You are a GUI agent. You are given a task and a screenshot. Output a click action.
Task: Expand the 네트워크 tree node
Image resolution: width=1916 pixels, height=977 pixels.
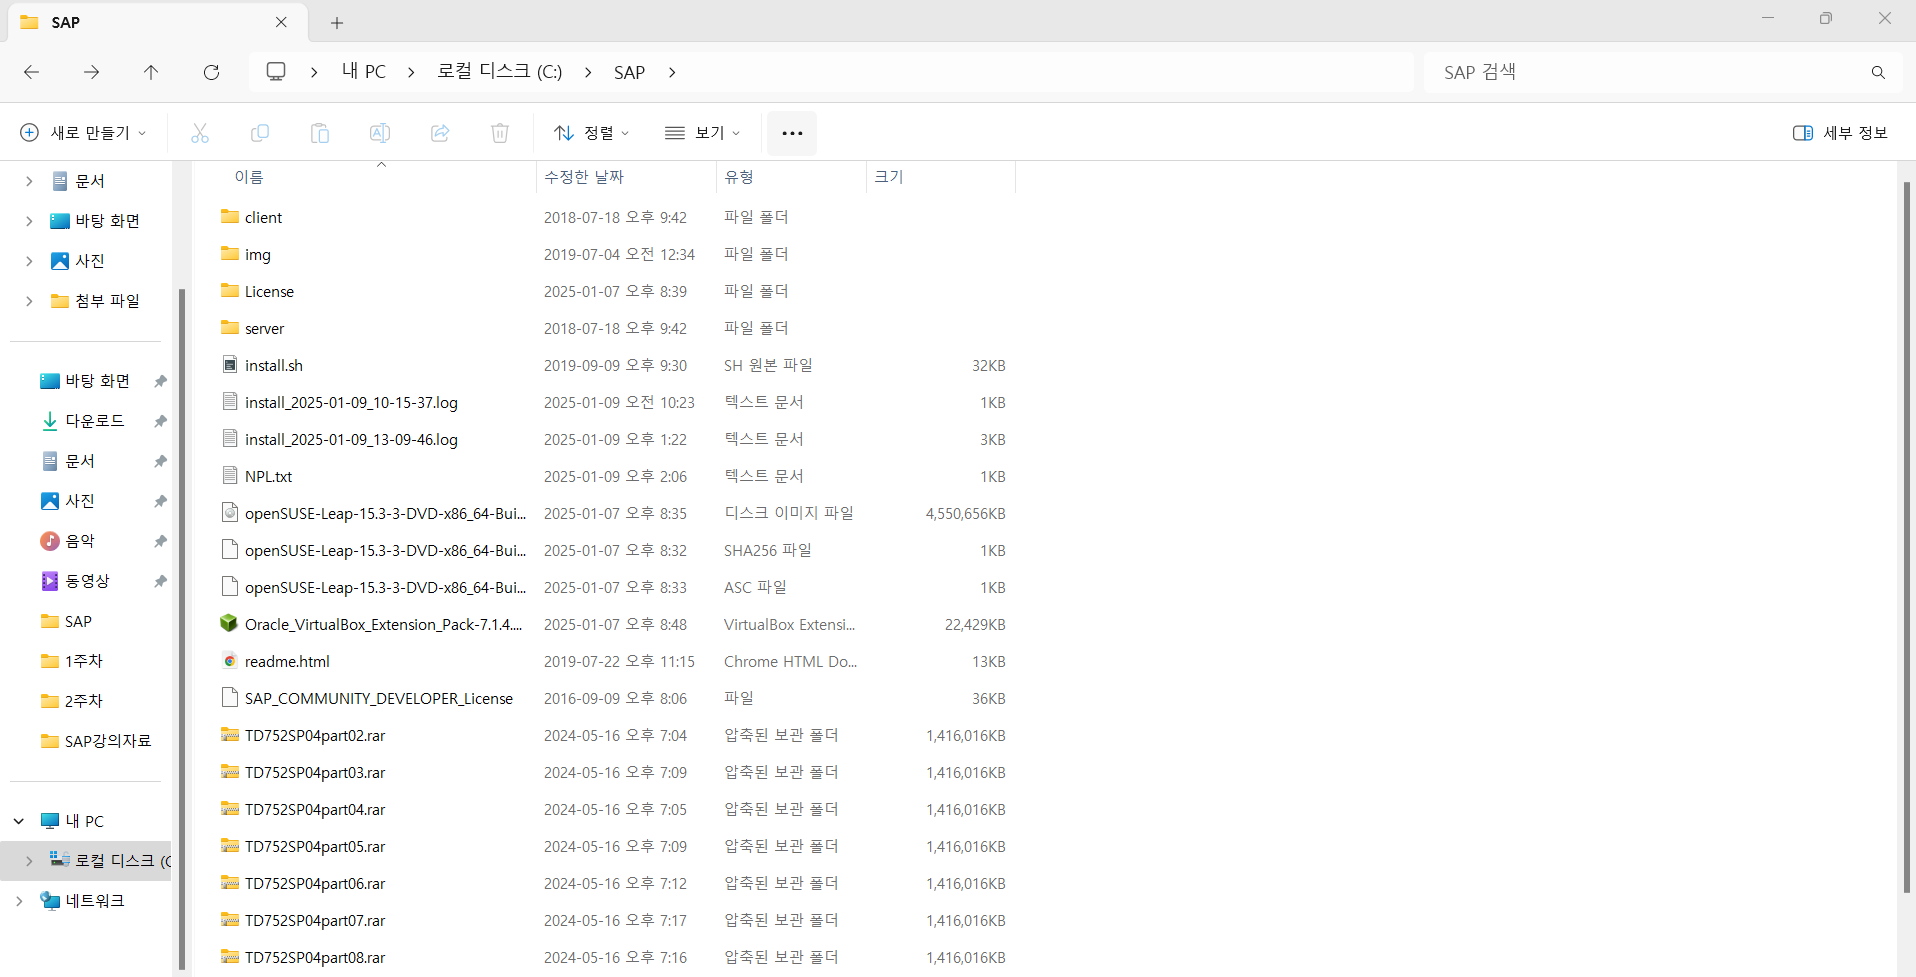(19, 901)
